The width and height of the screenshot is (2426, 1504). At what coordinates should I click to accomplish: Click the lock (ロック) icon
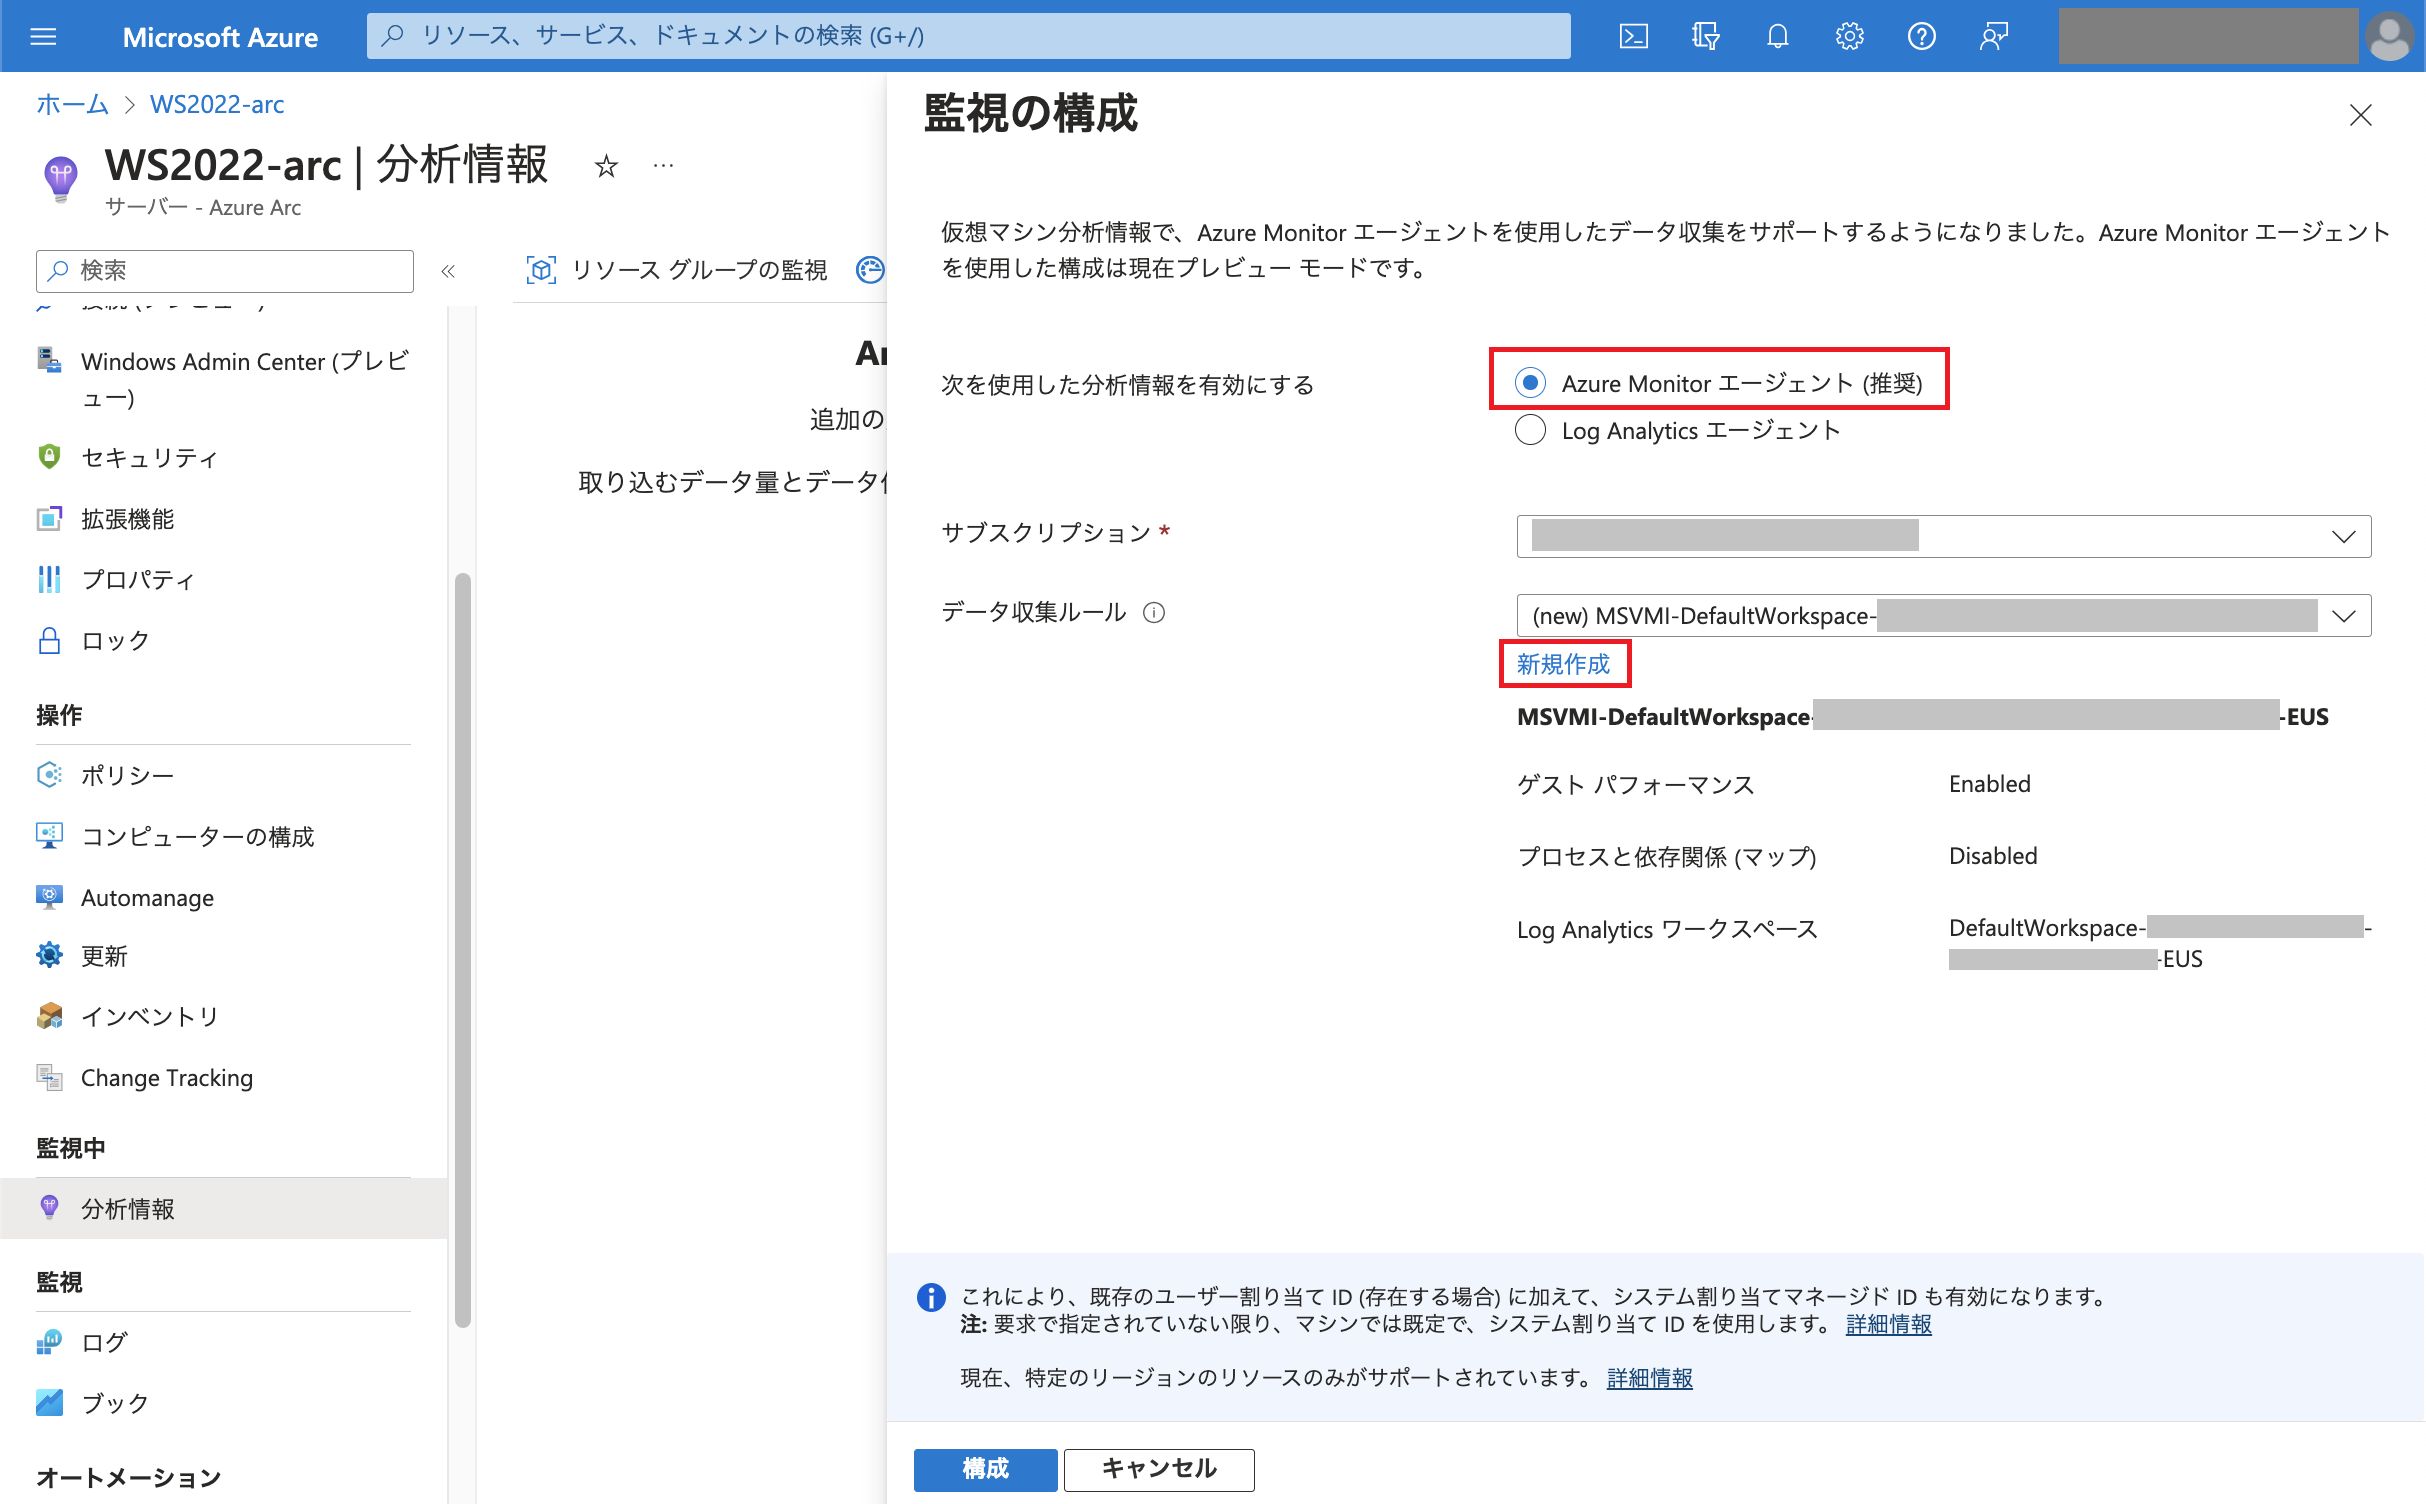[49, 640]
